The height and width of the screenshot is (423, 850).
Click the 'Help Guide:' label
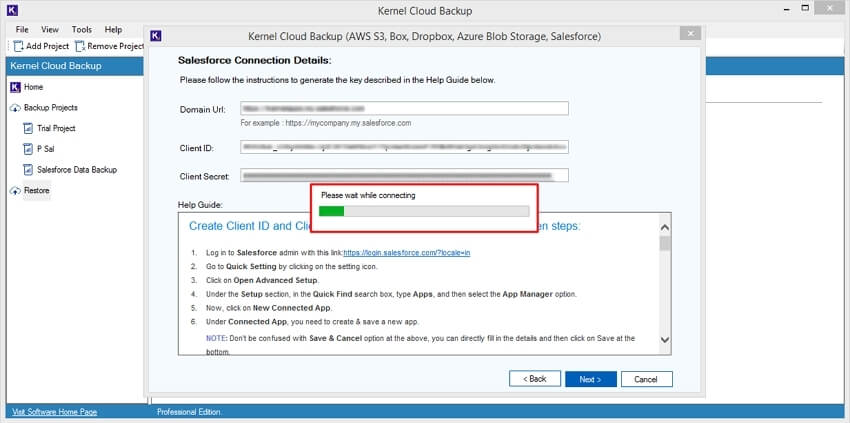(x=201, y=205)
